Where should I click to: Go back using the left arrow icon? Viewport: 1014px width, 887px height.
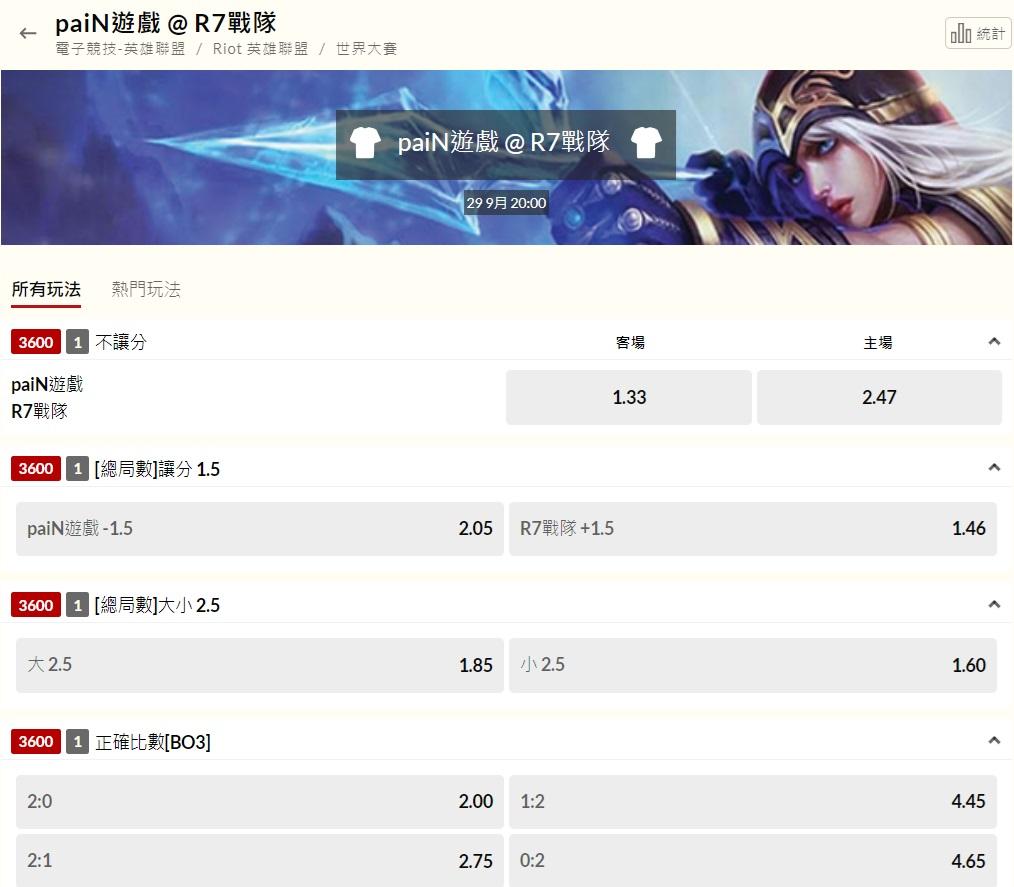pos(28,33)
